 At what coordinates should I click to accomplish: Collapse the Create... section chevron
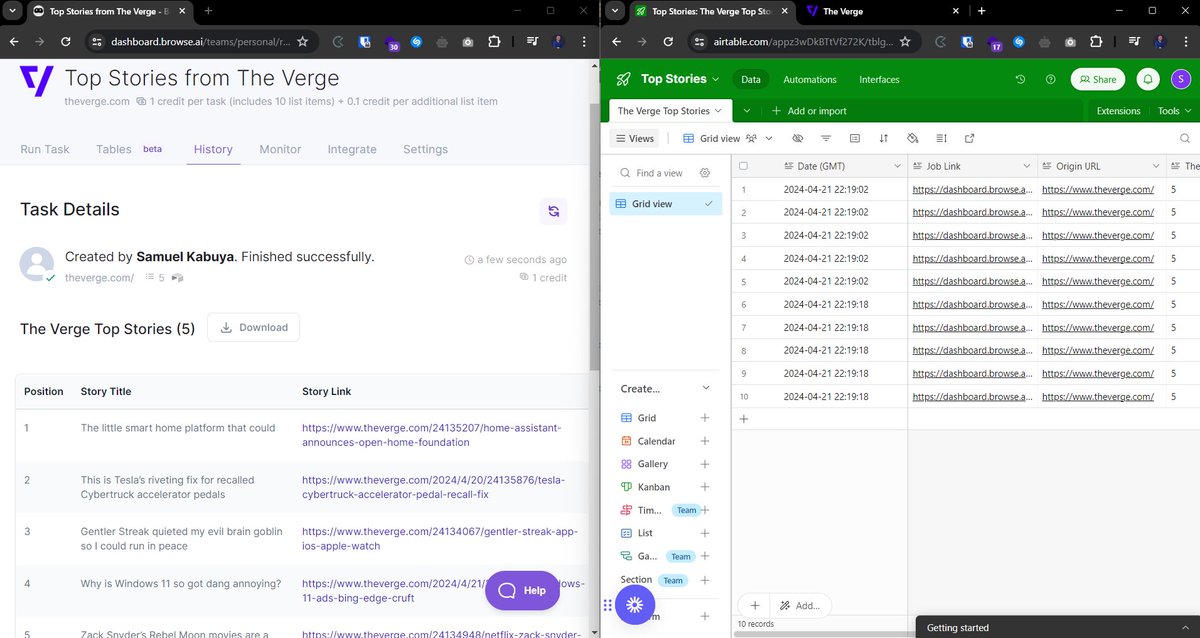click(x=705, y=388)
